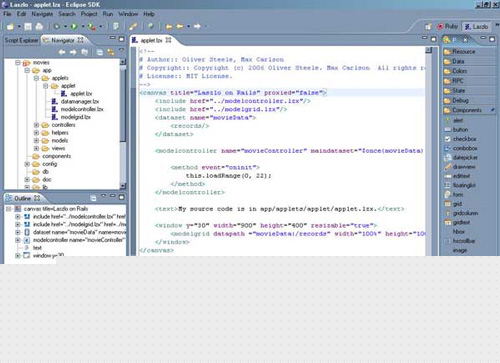Pin the Components palette drawer
500x363 pixels.
(492, 110)
